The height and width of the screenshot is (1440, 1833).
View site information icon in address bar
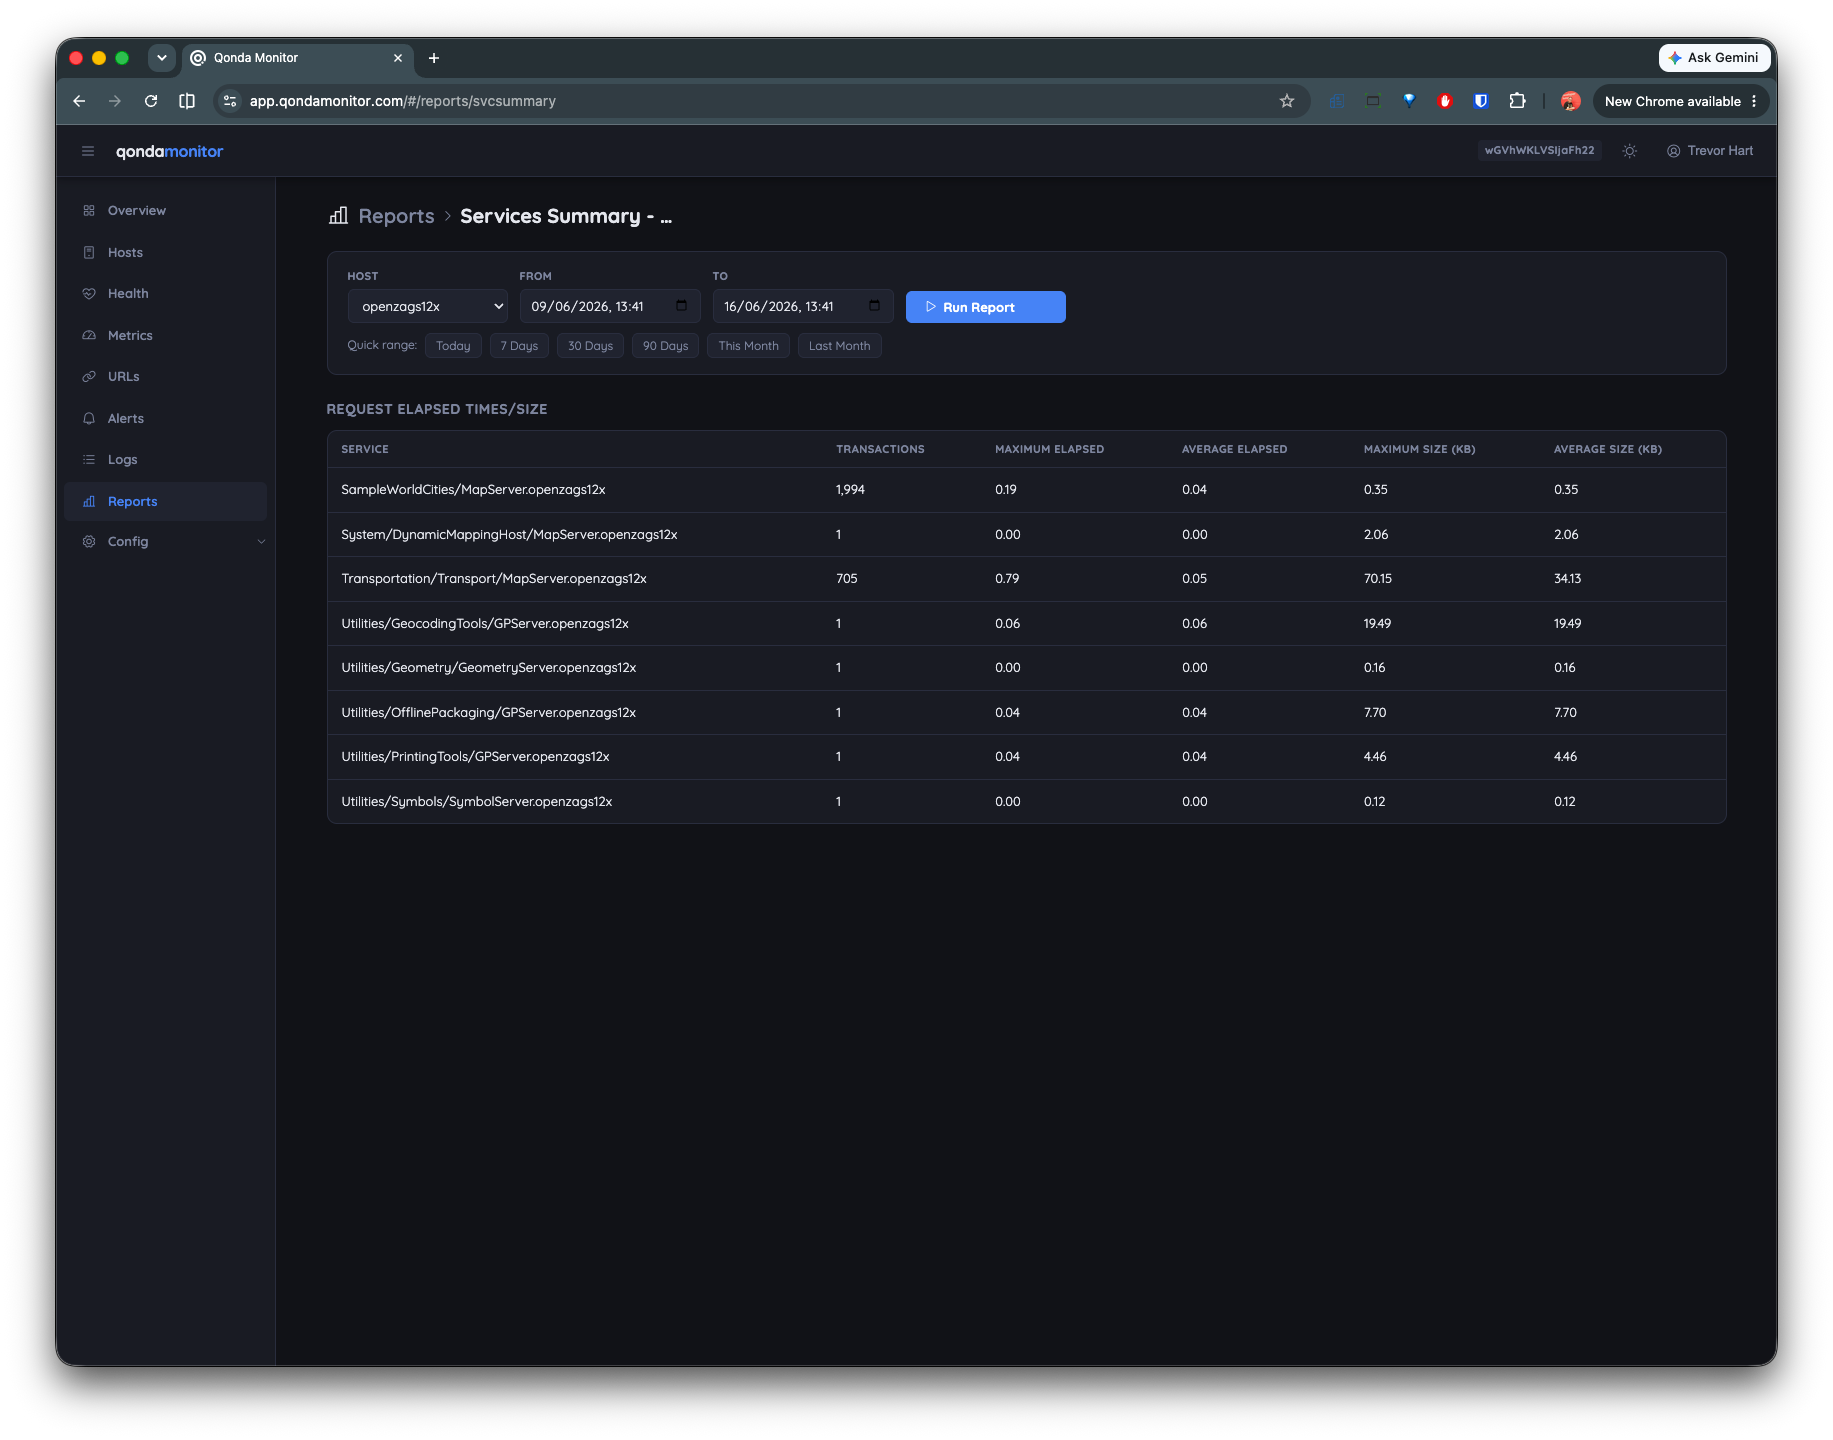point(230,101)
